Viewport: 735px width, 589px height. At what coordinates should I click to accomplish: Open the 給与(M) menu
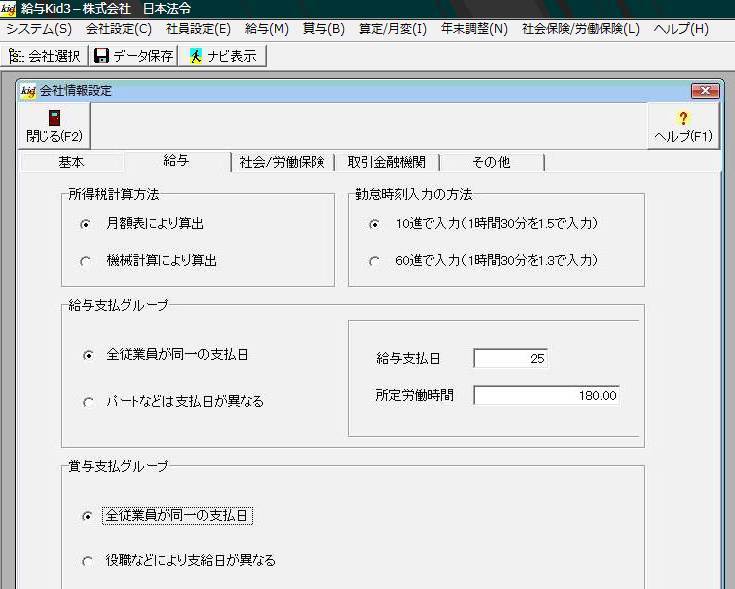(267, 29)
